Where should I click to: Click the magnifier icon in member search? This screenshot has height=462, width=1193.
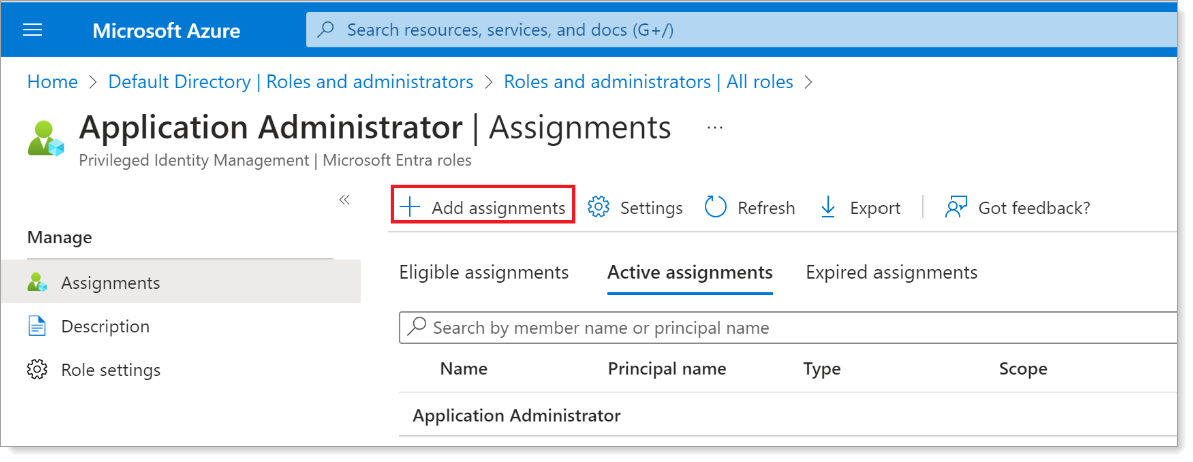pos(417,327)
